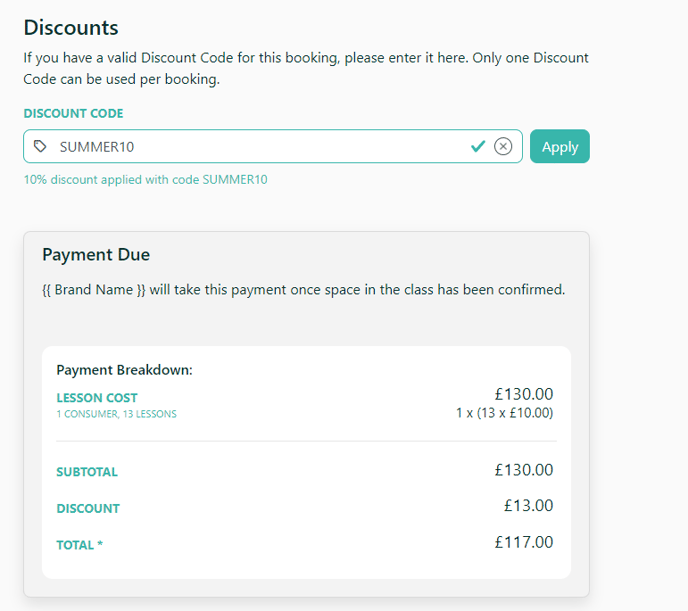The image size is (688, 611).
Task: Clear discount code with circled X icon
Action: point(503,146)
